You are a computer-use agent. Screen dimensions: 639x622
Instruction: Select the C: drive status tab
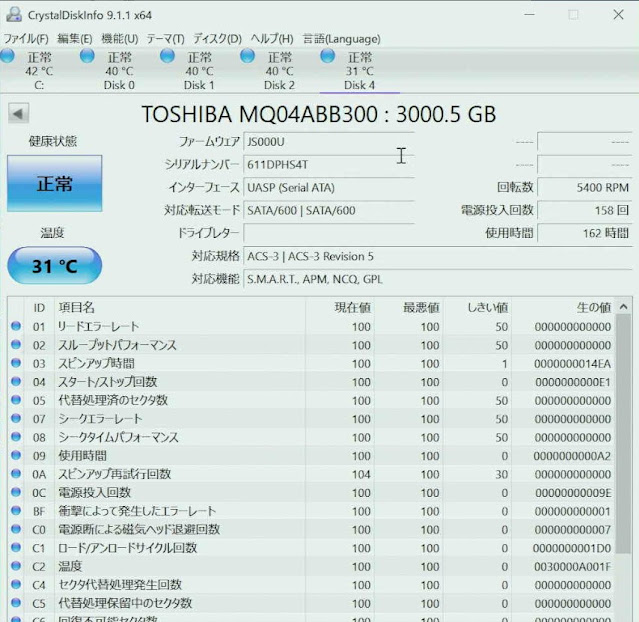point(39,71)
